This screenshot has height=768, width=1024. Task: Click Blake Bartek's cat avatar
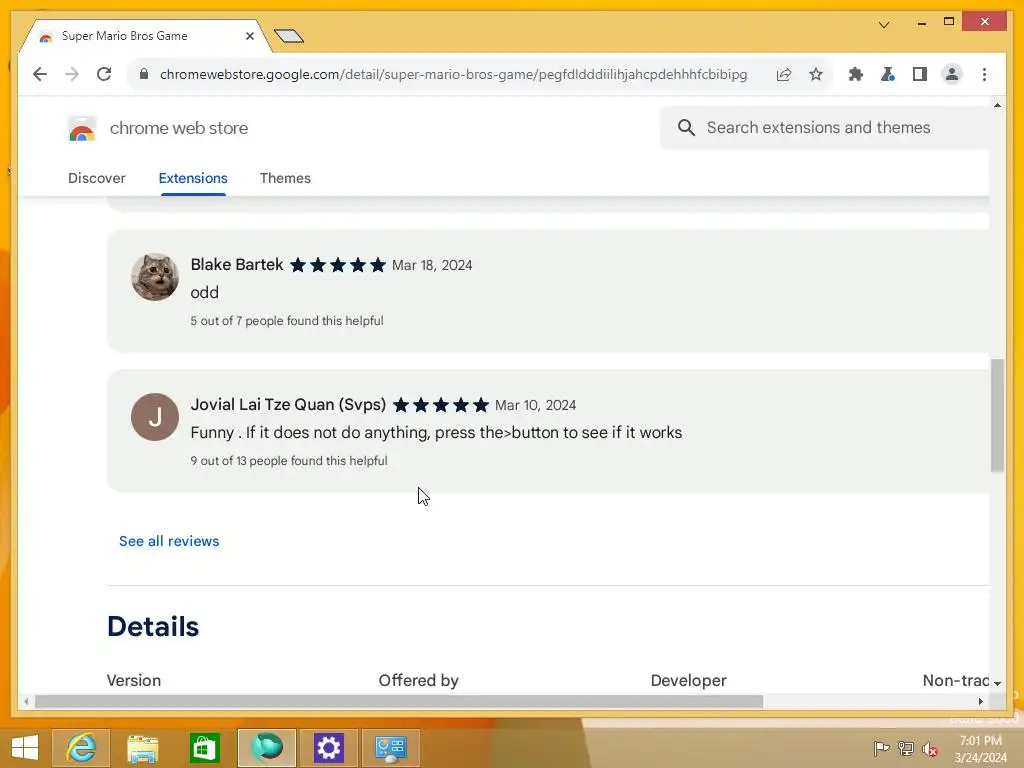click(x=155, y=277)
